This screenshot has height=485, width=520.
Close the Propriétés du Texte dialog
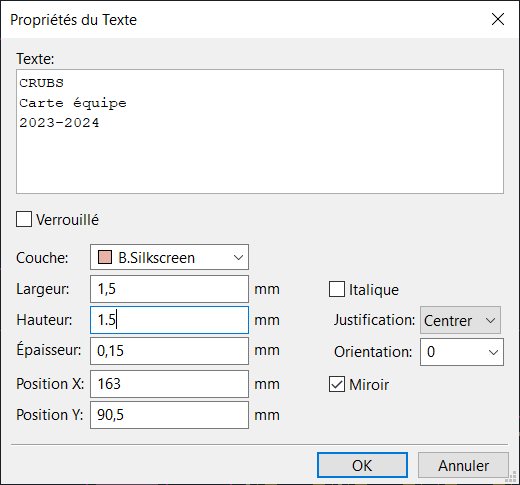[x=498, y=19]
